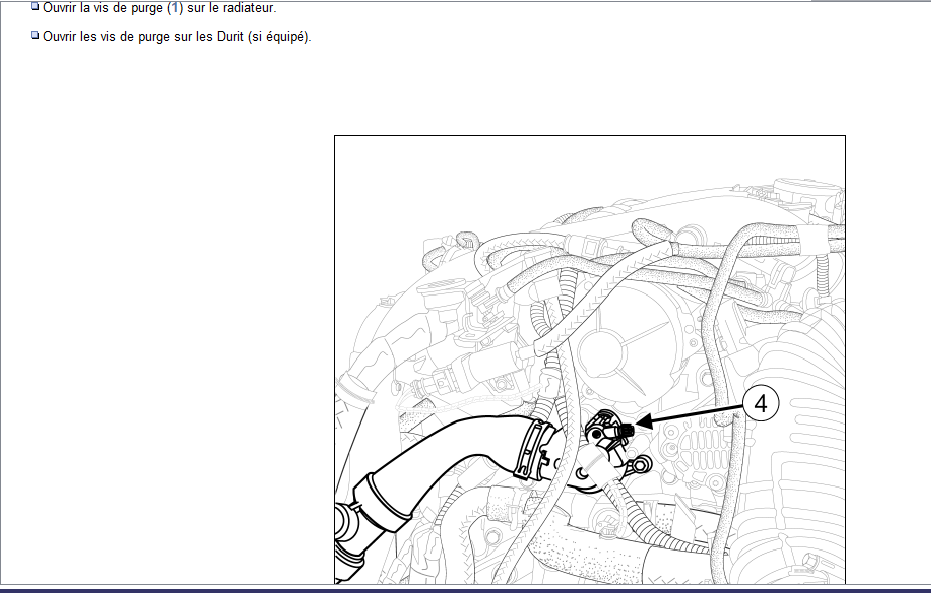Click "Ouvrir" at the start of the first line
The height and width of the screenshot is (593, 931).
pos(61,8)
